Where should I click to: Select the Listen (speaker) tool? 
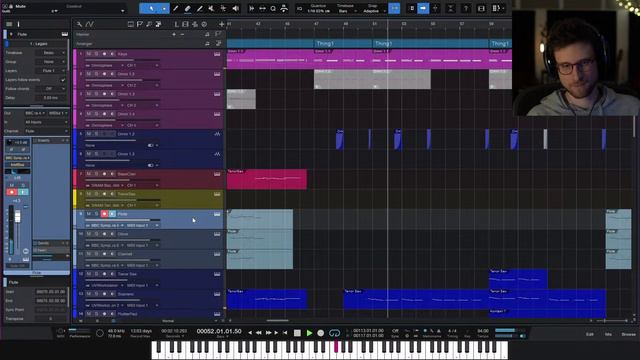236,8
